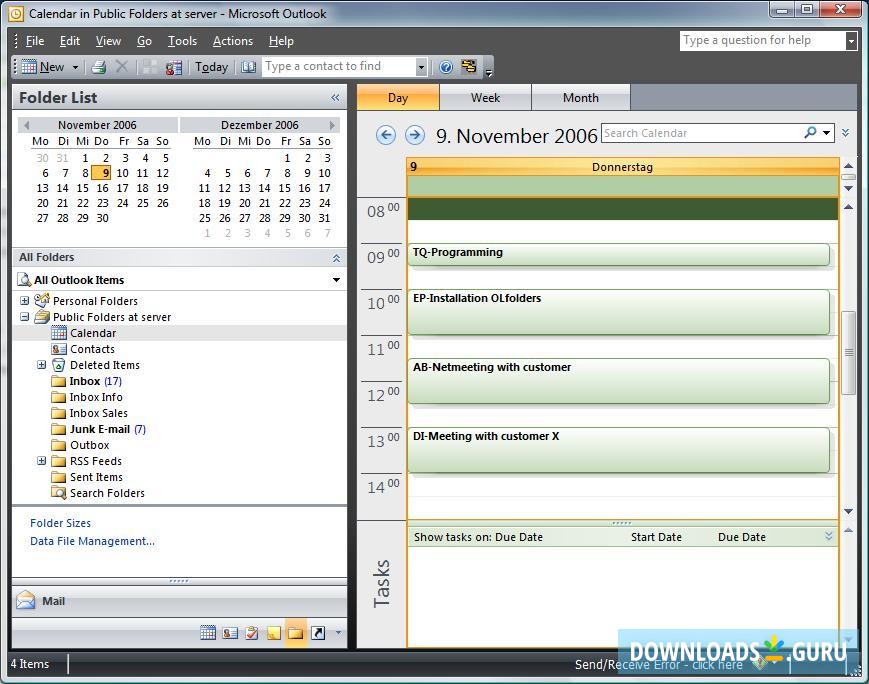Click the Contacts icon in navigation bar

click(230, 632)
